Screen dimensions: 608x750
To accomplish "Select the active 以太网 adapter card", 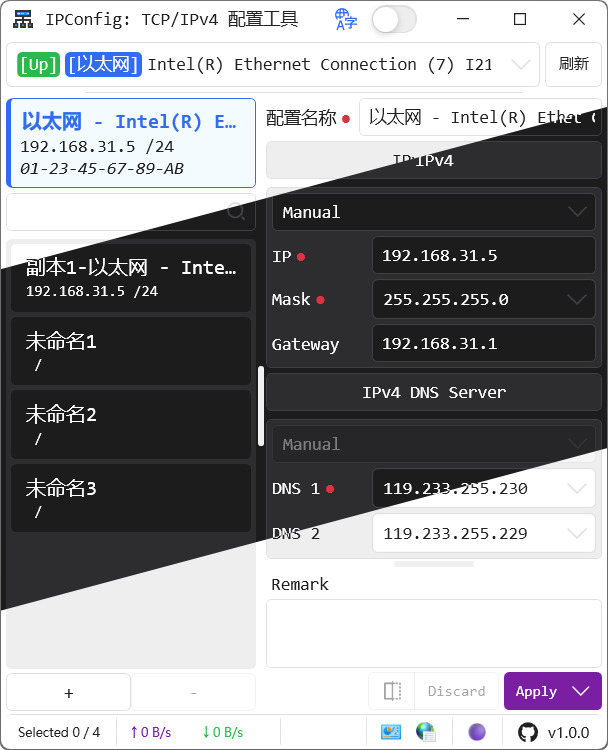I will [x=131, y=143].
